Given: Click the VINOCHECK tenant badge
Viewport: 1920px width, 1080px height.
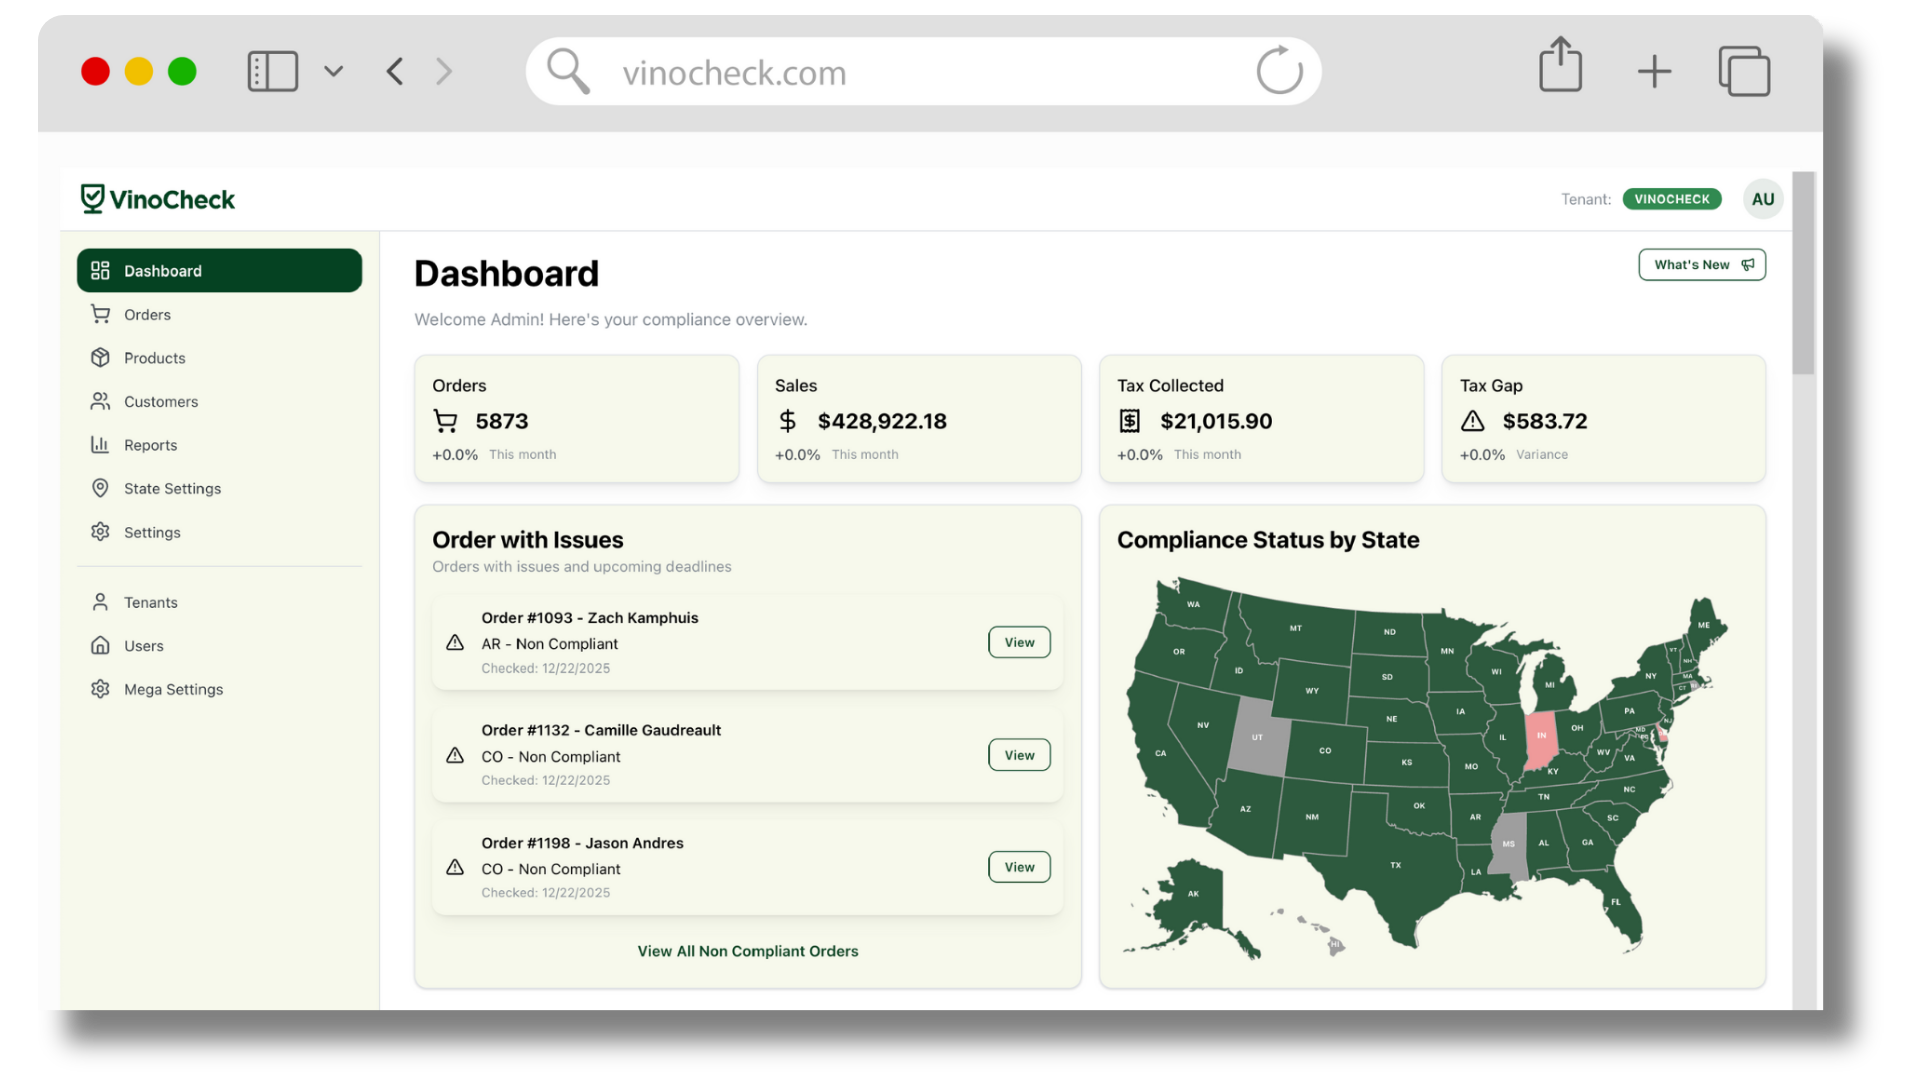Looking at the screenshot, I should (x=1671, y=199).
